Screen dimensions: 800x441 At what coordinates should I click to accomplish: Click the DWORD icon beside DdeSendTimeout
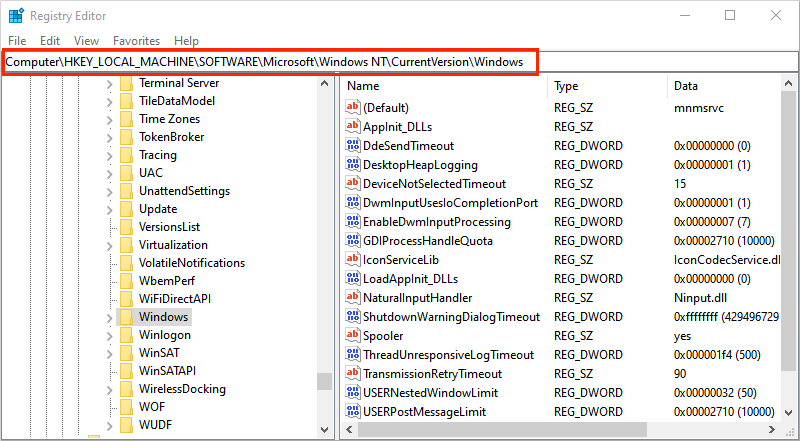tap(353, 145)
